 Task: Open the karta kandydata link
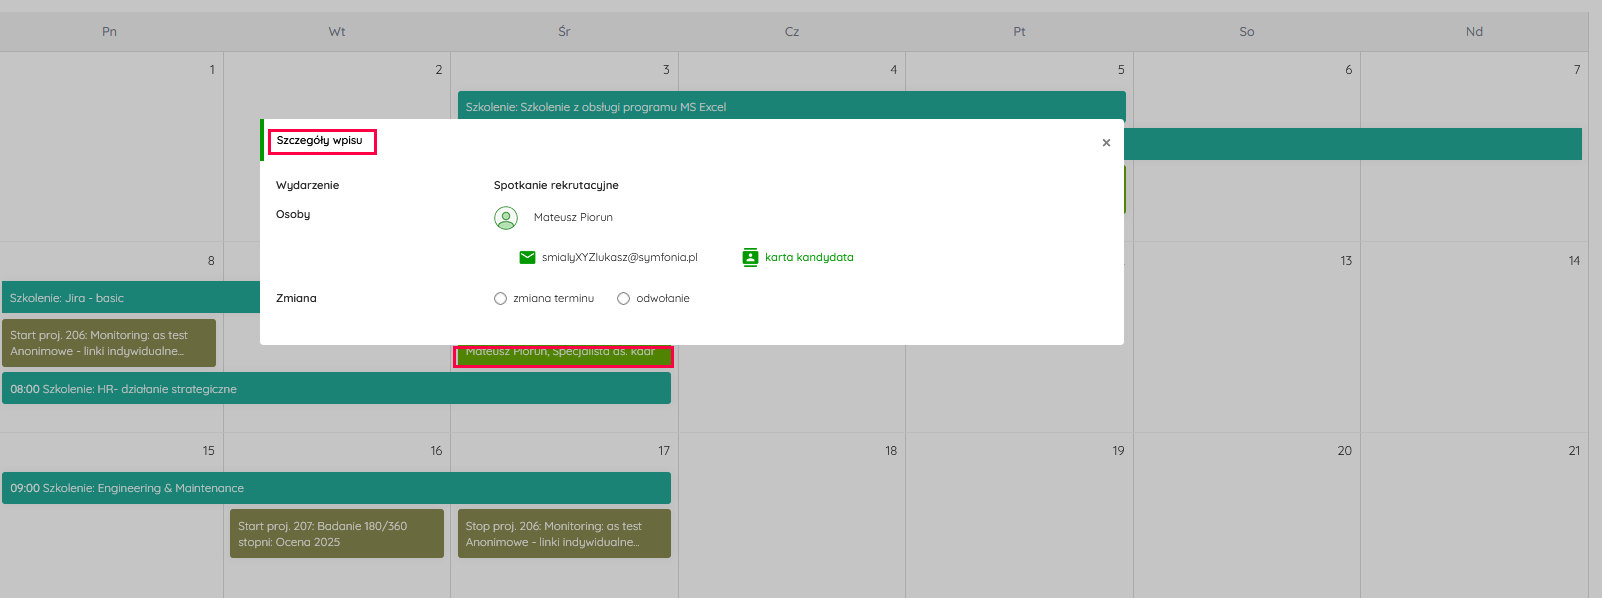(x=809, y=258)
